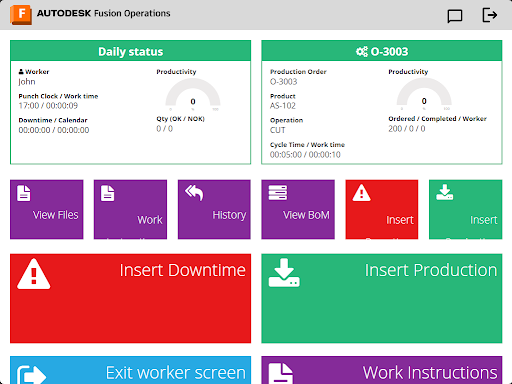Click the large Insert Downtime button
Image resolution: width=512 pixels, height=384 pixels.
click(130, 298)
